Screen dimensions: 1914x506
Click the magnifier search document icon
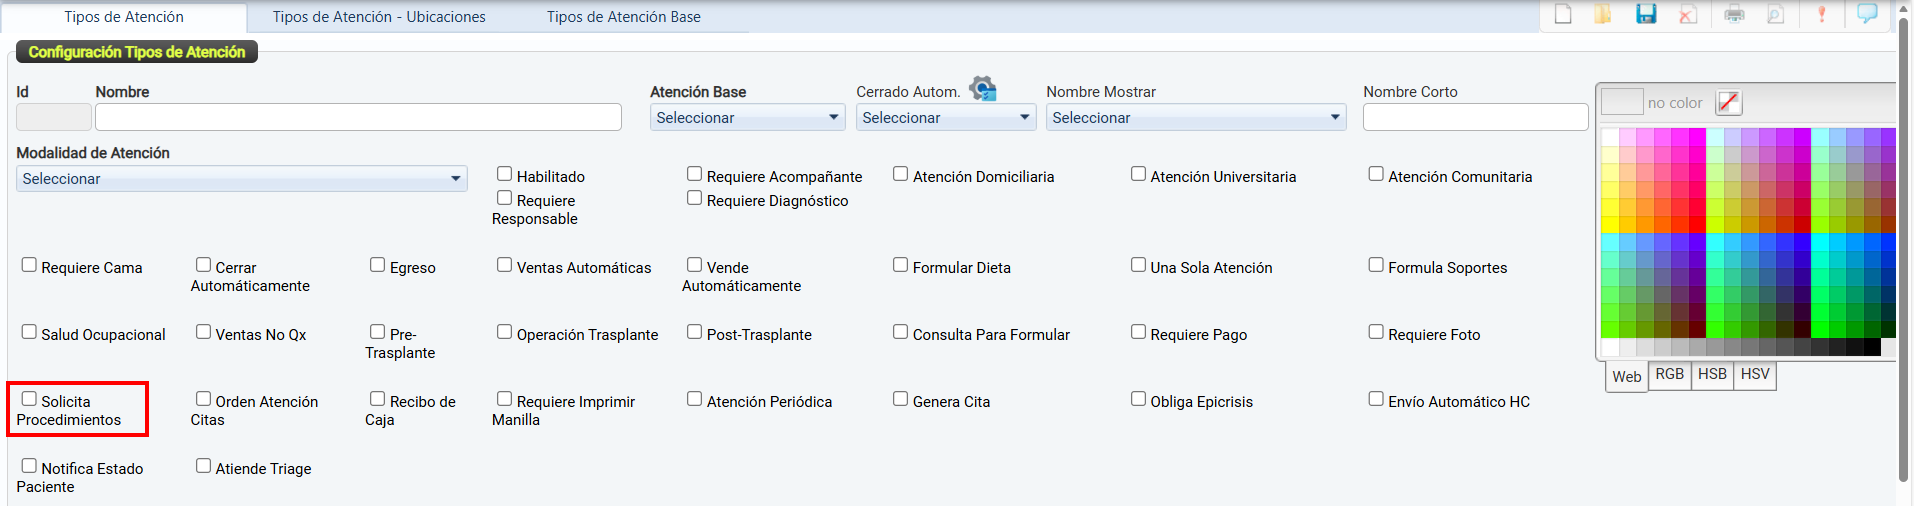pos(1776,14)
